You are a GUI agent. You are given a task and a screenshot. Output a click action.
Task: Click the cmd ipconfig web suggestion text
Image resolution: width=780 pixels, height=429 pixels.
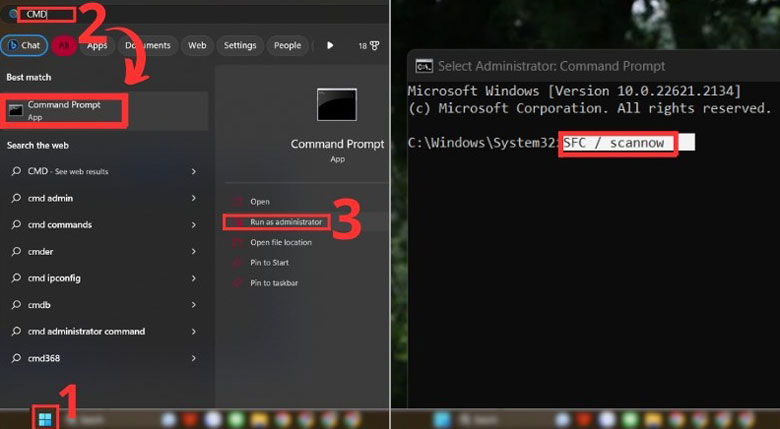click(54, 278)
